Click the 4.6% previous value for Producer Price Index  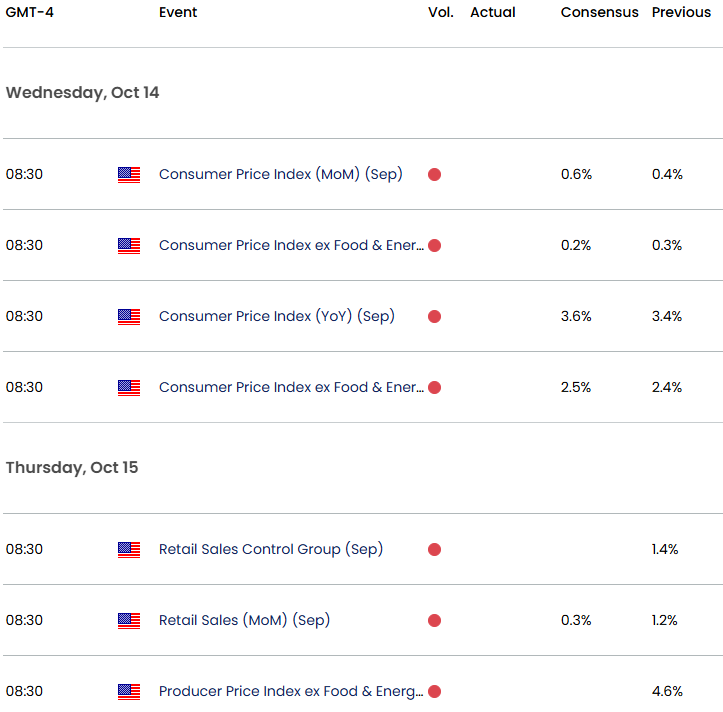[x=667, y=691]
